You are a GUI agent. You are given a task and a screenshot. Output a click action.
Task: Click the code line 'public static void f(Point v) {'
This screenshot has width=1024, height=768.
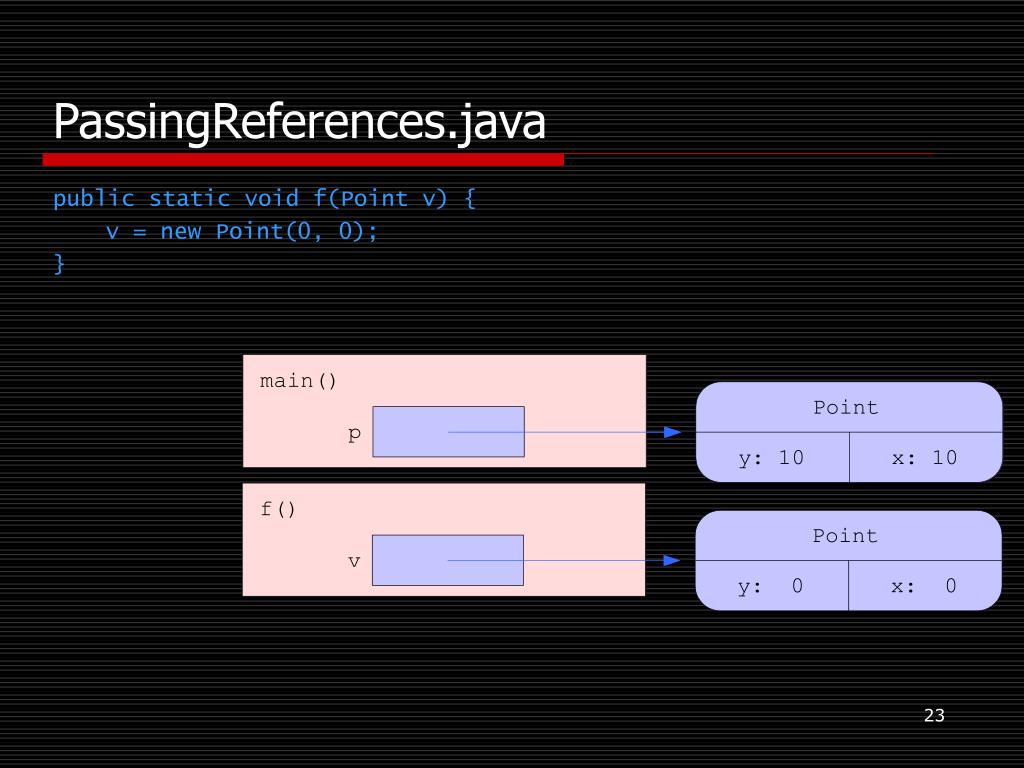pyautogui.click(x=264, y=198)
